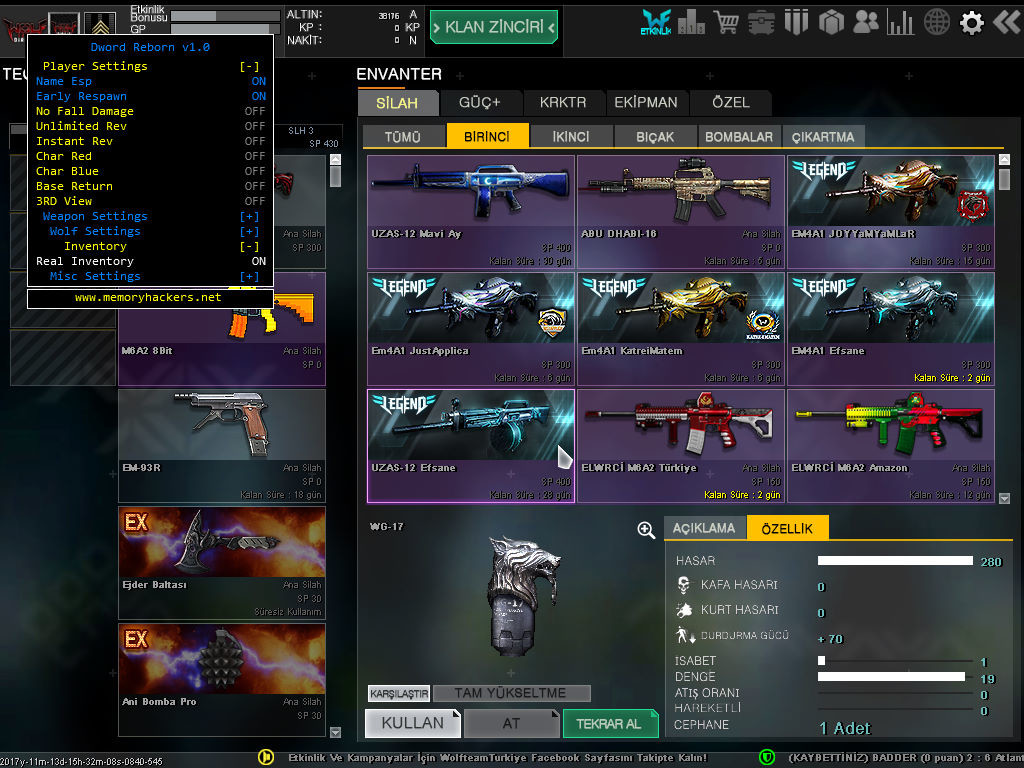Open the globe icon

tap(936, 23)
